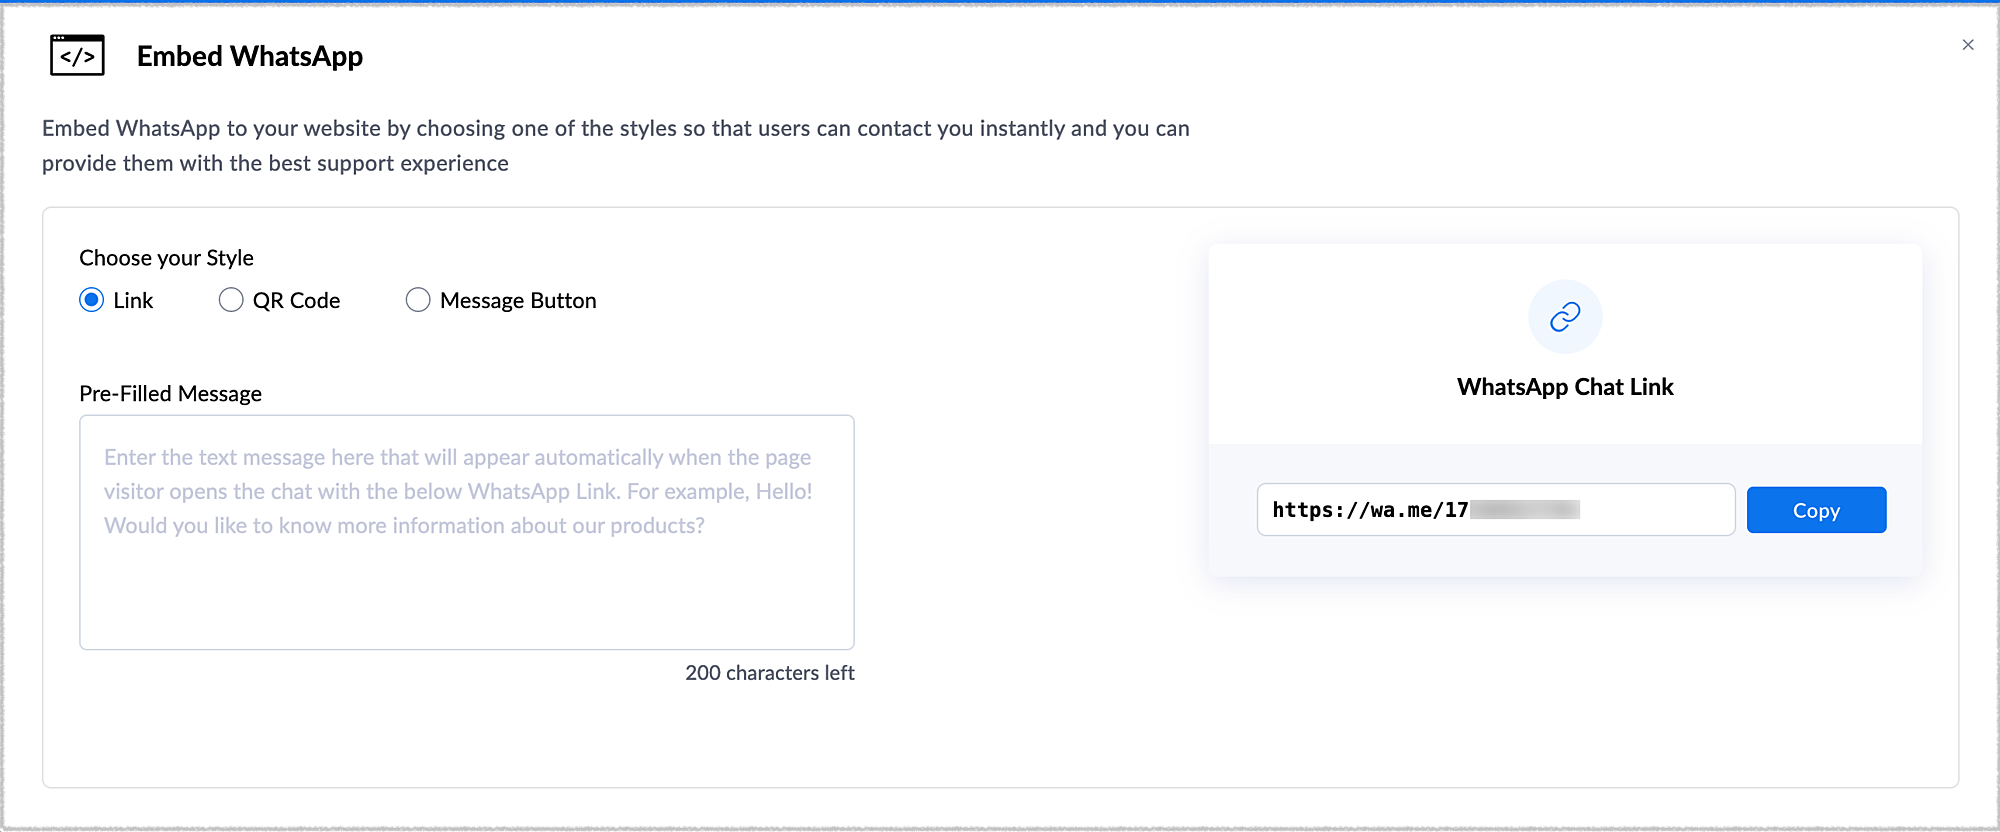This screenshot has width=2000, height=832.
Task: Click the embed code icon beside the title
Action: point(77,56)
